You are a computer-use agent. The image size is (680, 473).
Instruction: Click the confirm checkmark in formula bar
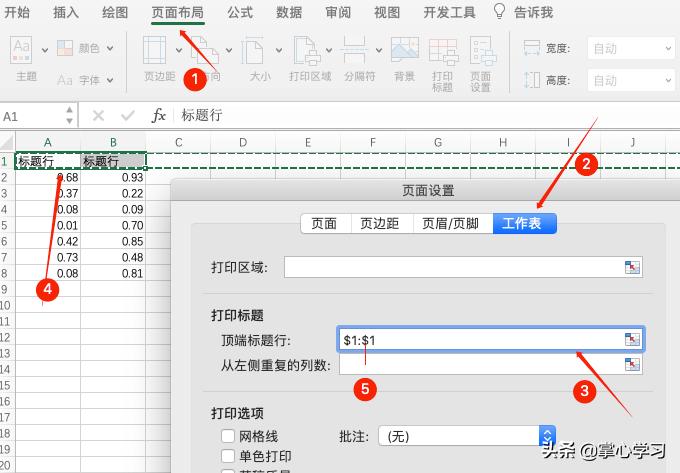(x=128, y=116)
